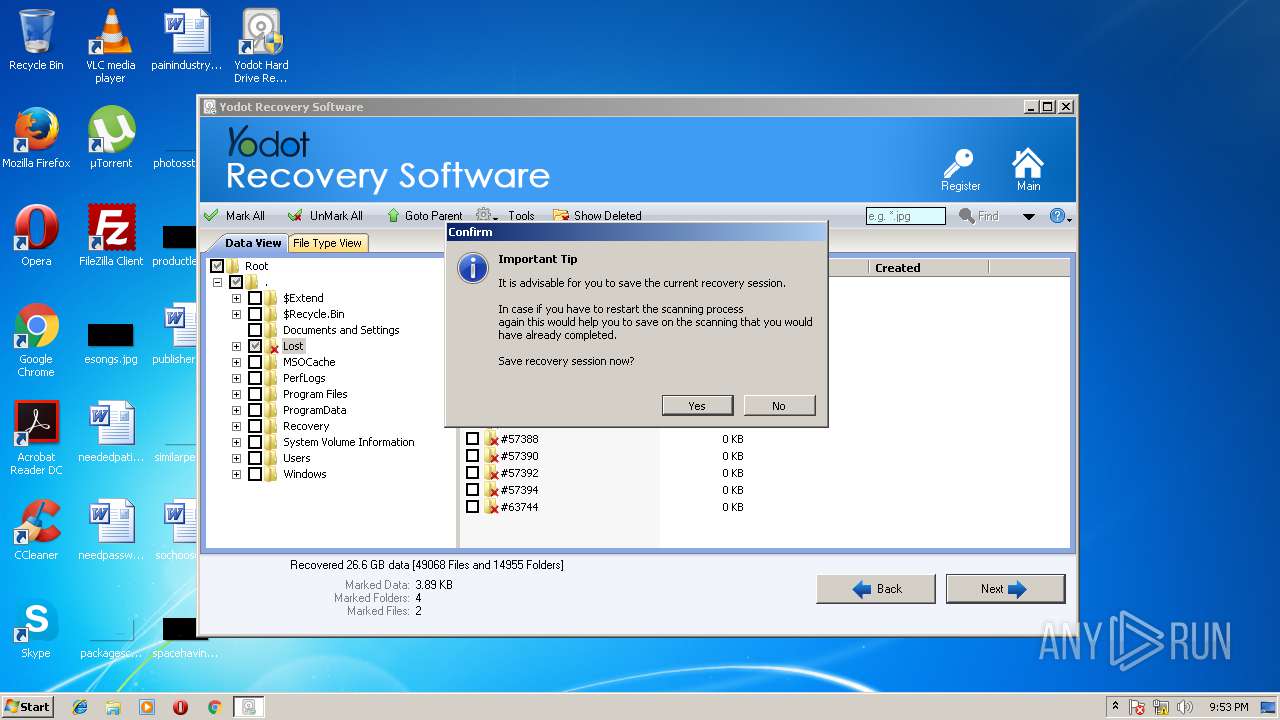The width and height of the screenshot is (1280, 720).
Task: Click No in the Confirm dialog
Action: pyautogui.click(x=778, y=405)
